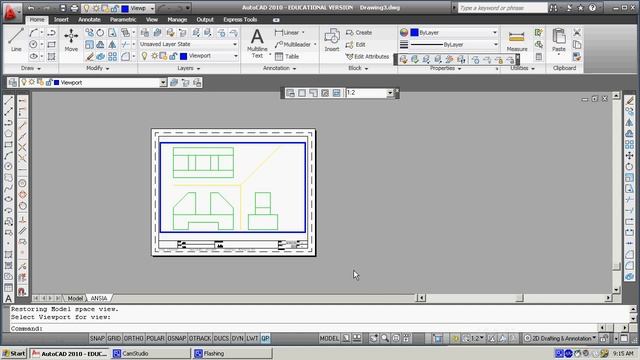This screenshot has height=360, width=640.
Task: Switch to CamStudio taskbar window
Action: [151, 353]
